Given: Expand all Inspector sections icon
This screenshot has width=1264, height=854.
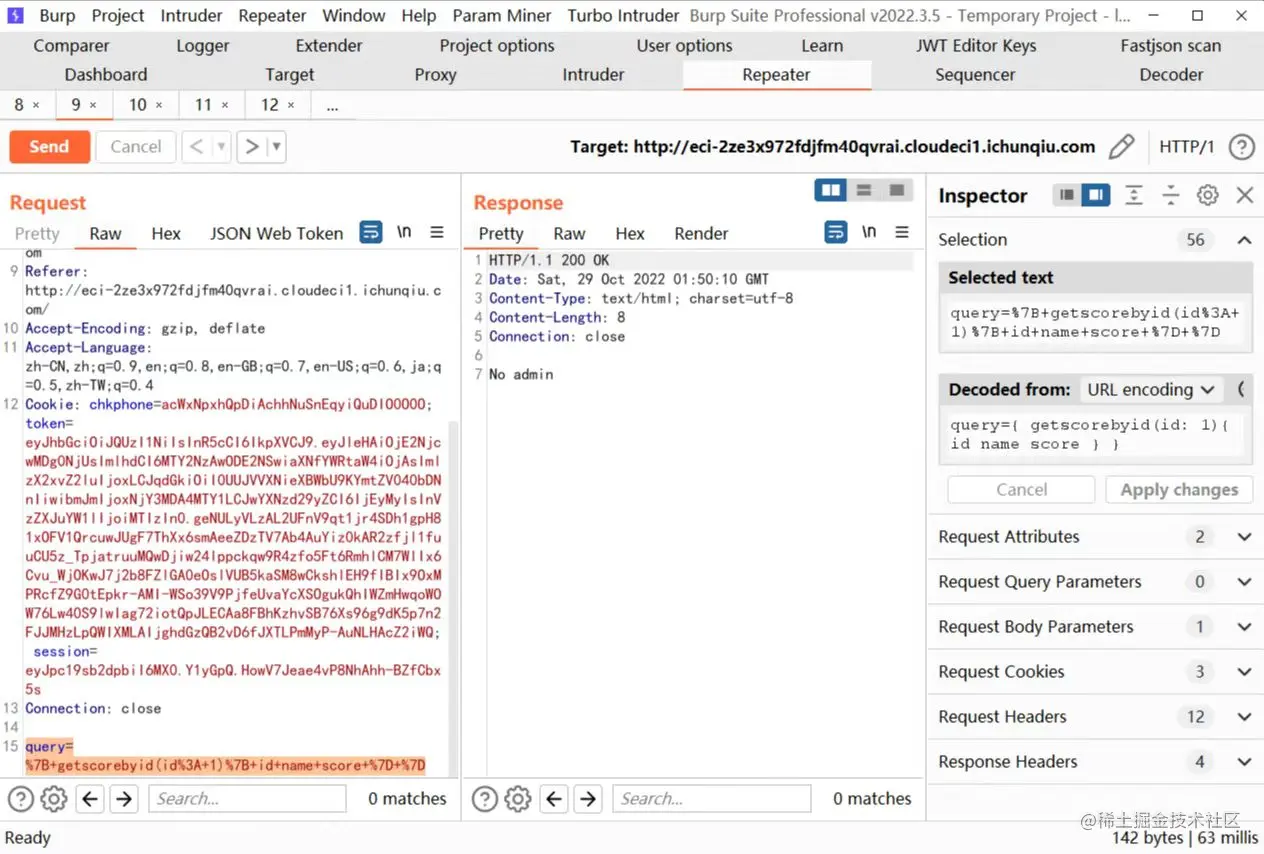Looking at the screenshot, I should click(x=1133, y=195).
